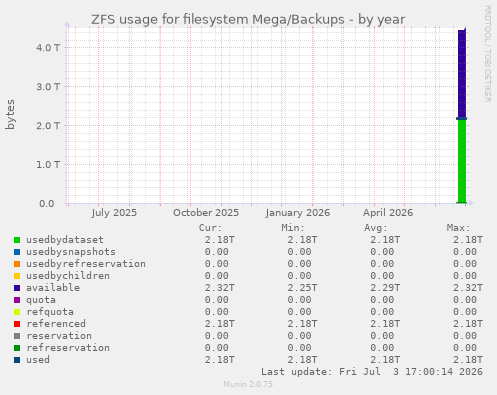Viewport: 497px width, 395px height.
Task: Click the magenta quota legend swatch
Action: pos(17,300)
